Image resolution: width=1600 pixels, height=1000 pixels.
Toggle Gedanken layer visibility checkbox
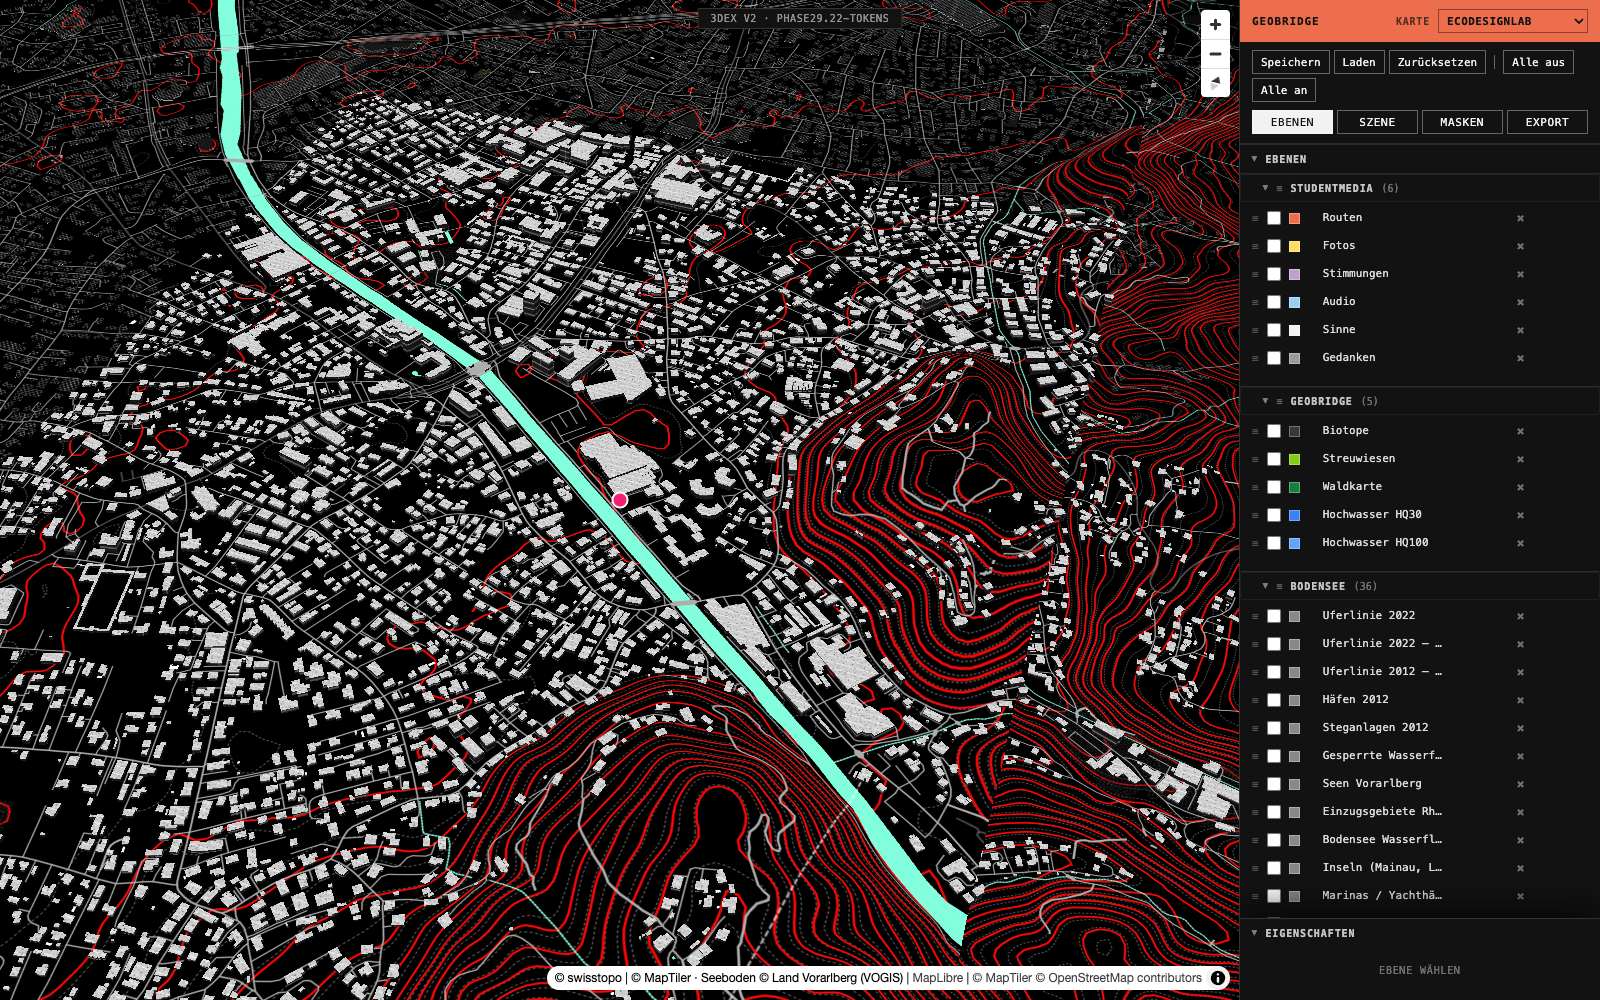[x=1274, y=358]
